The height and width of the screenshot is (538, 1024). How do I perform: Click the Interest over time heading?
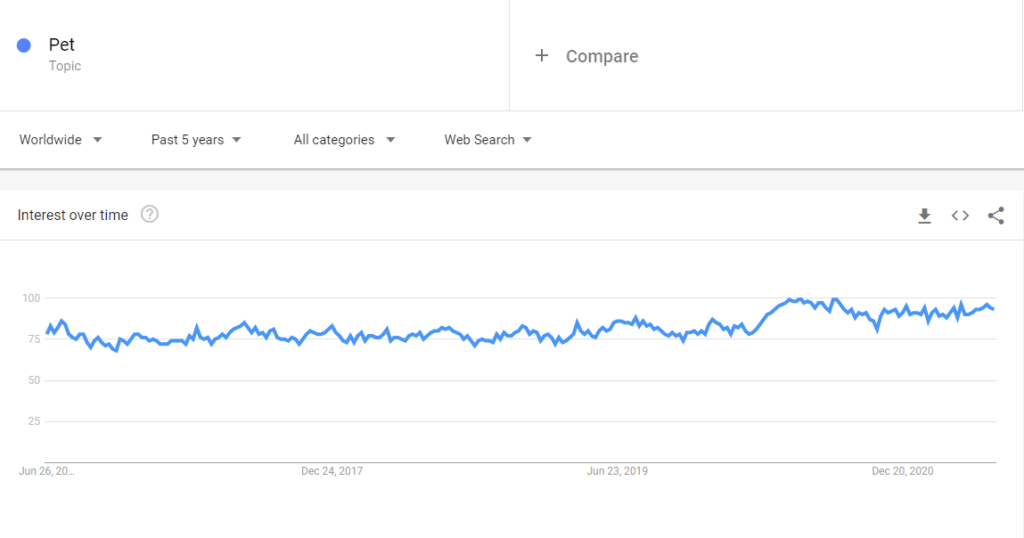click(x=72, y=215)
